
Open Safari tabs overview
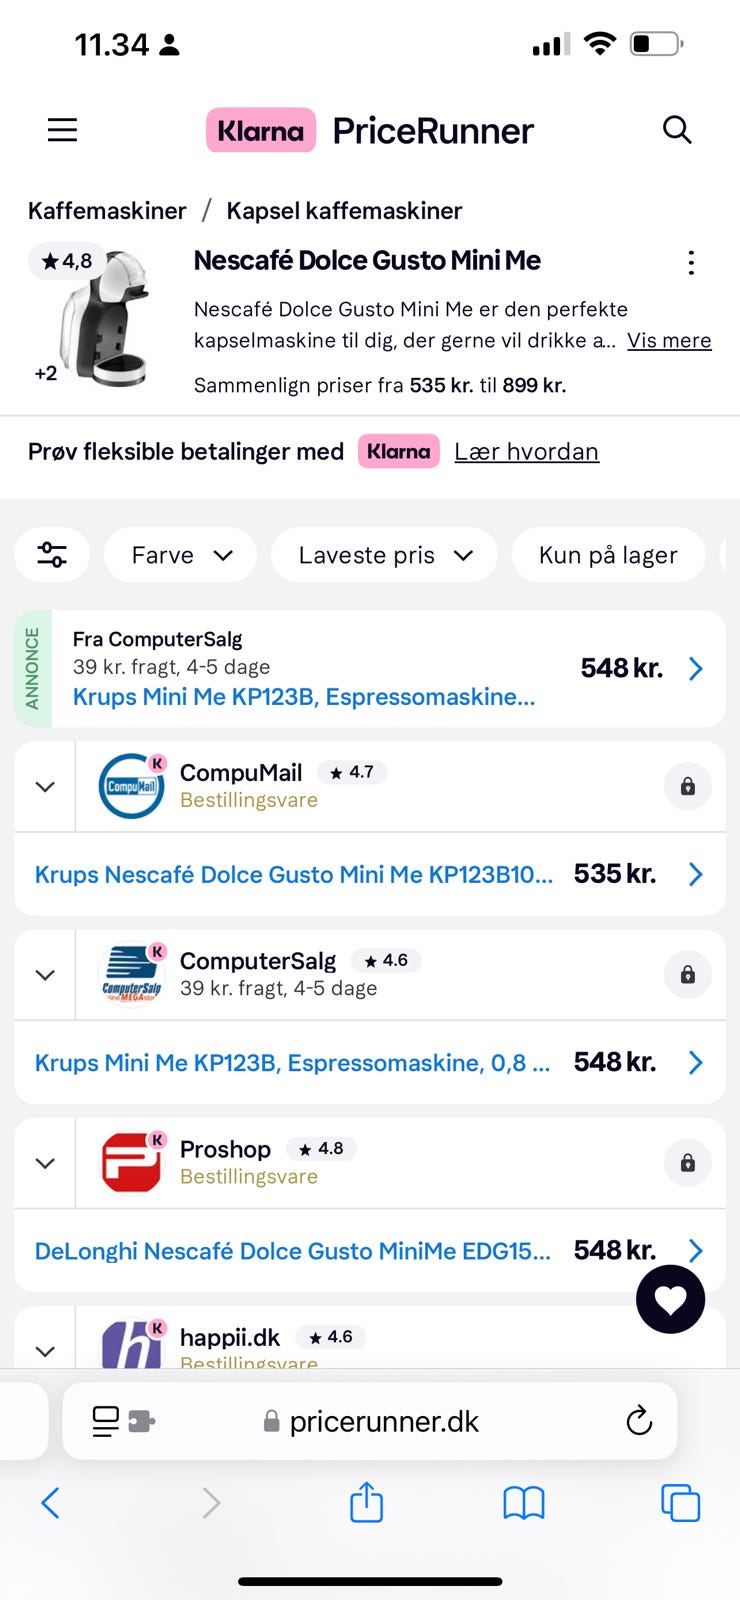[680, 1502]
